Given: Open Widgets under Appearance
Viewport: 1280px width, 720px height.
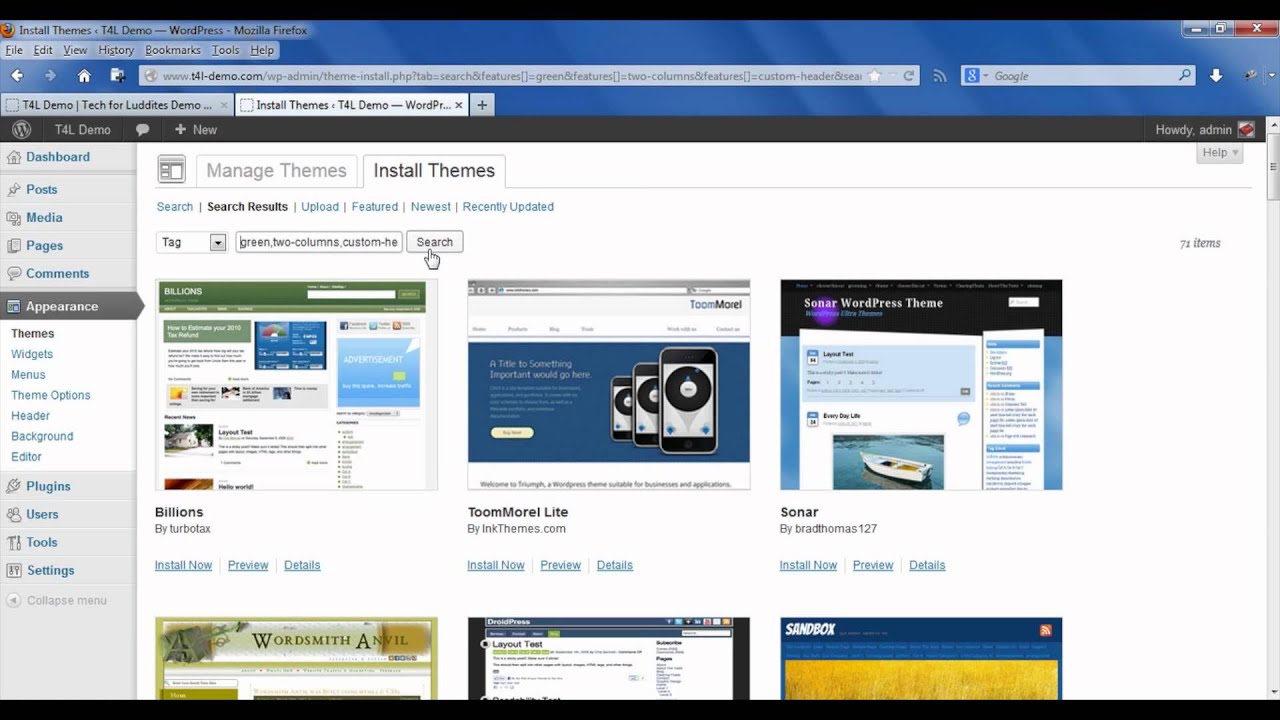Looking at the screenshot, I should tap(32, 354).
